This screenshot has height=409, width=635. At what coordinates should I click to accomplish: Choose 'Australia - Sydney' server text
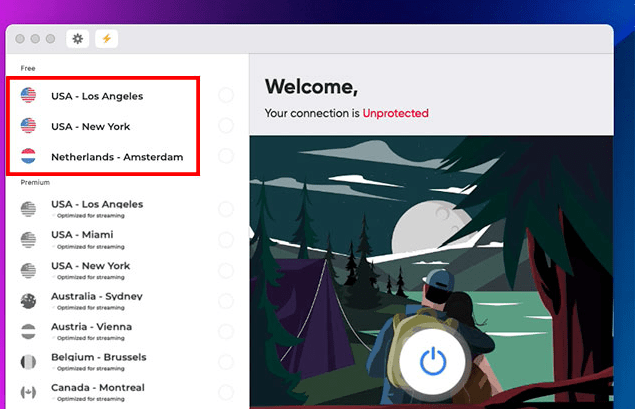97,296
